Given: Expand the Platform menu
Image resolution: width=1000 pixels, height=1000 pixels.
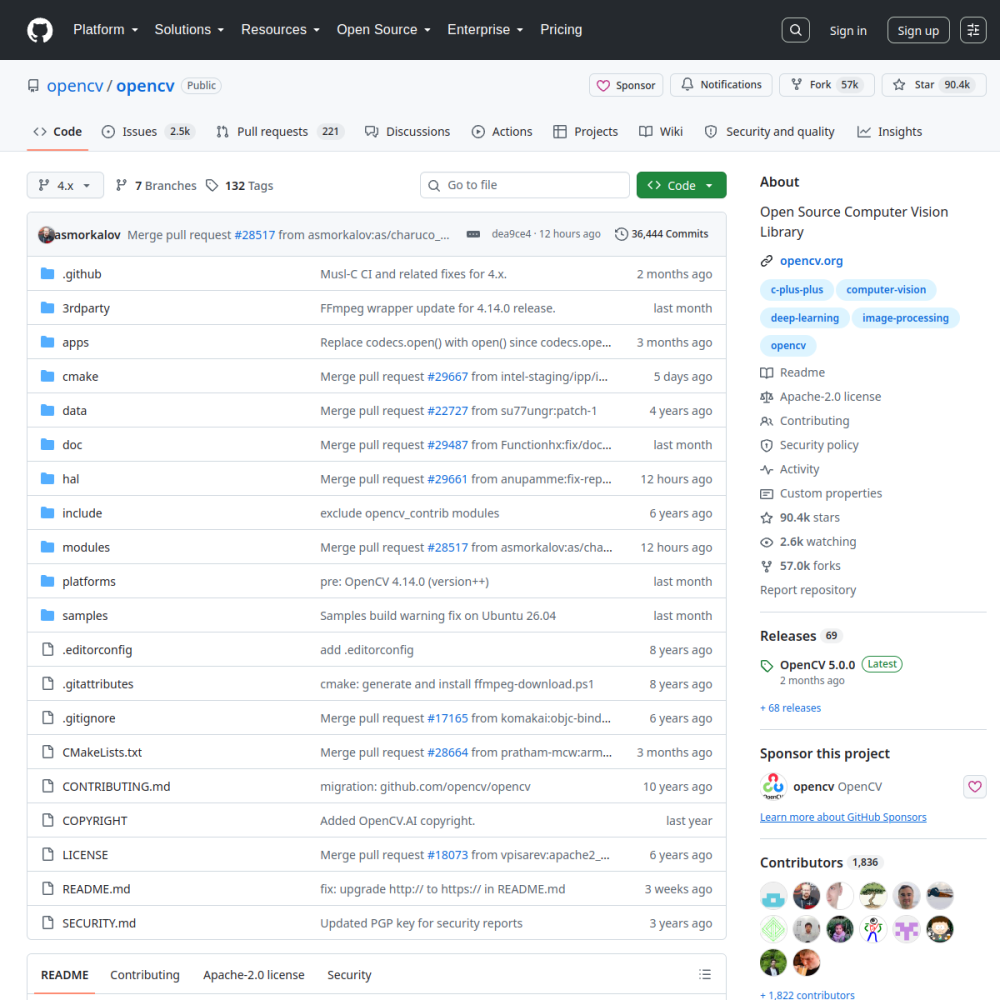Looking at the screenshot, I should pos(106,30).
